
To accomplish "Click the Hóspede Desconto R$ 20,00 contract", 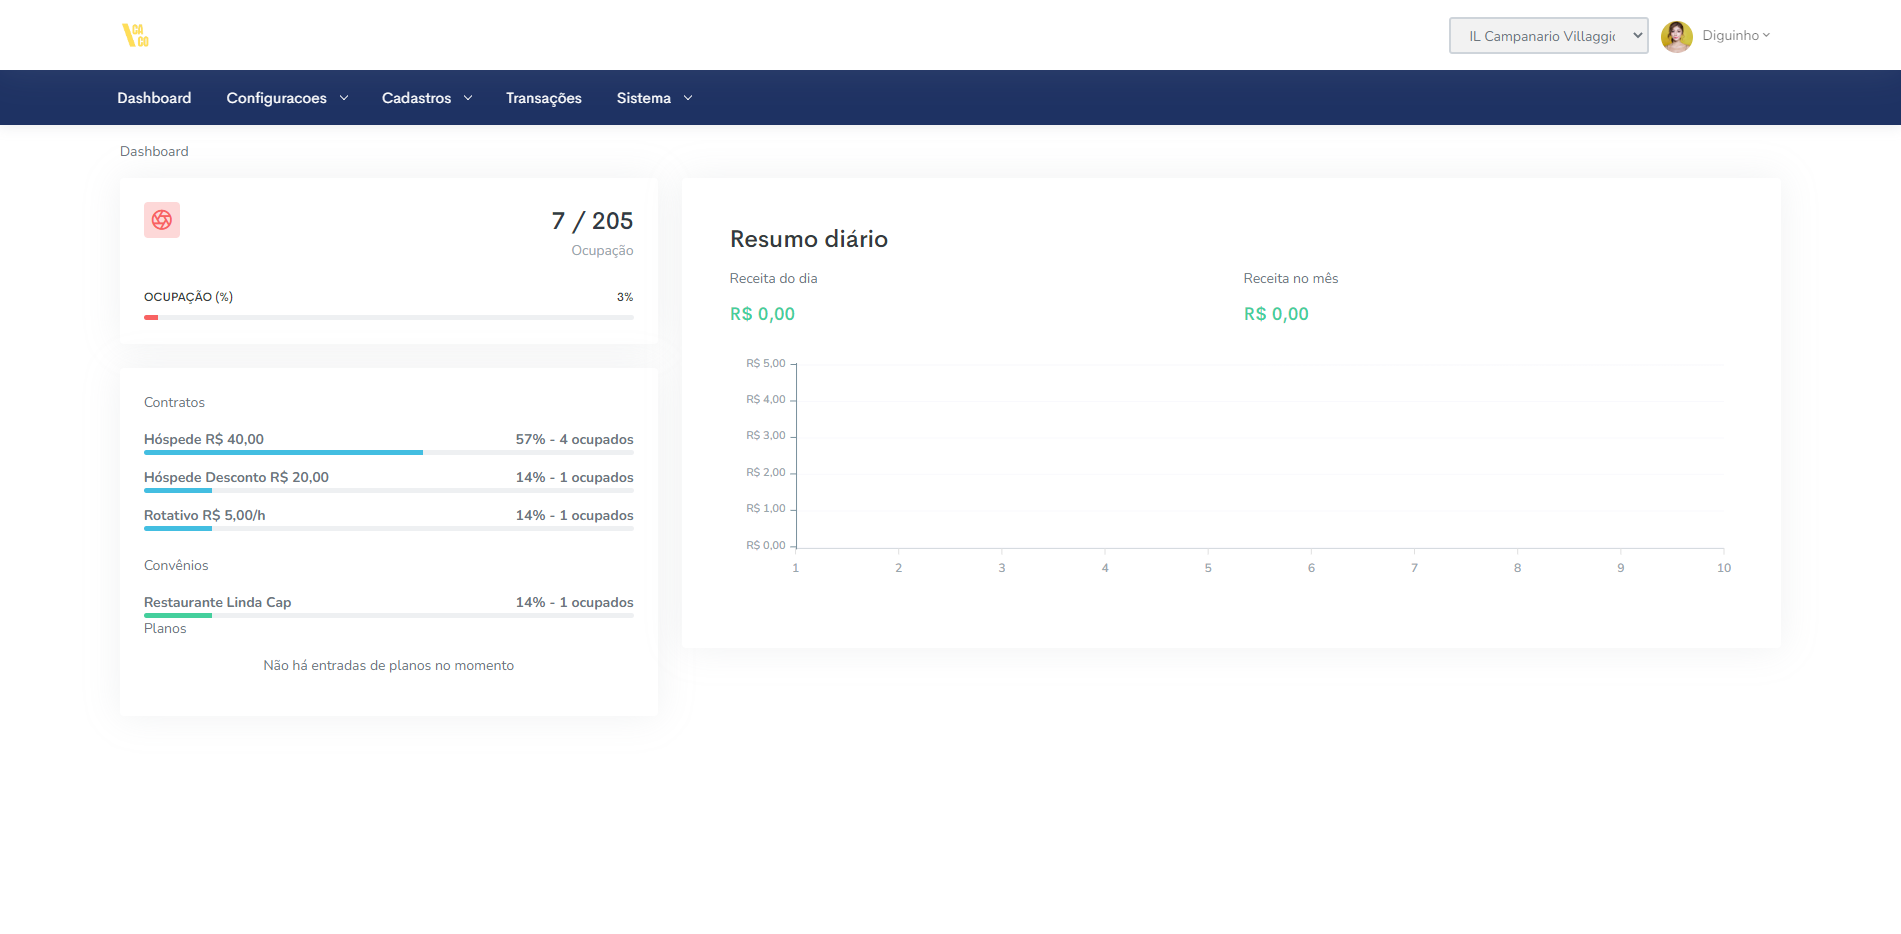I will pyautogui.click(x=236, y=477).
